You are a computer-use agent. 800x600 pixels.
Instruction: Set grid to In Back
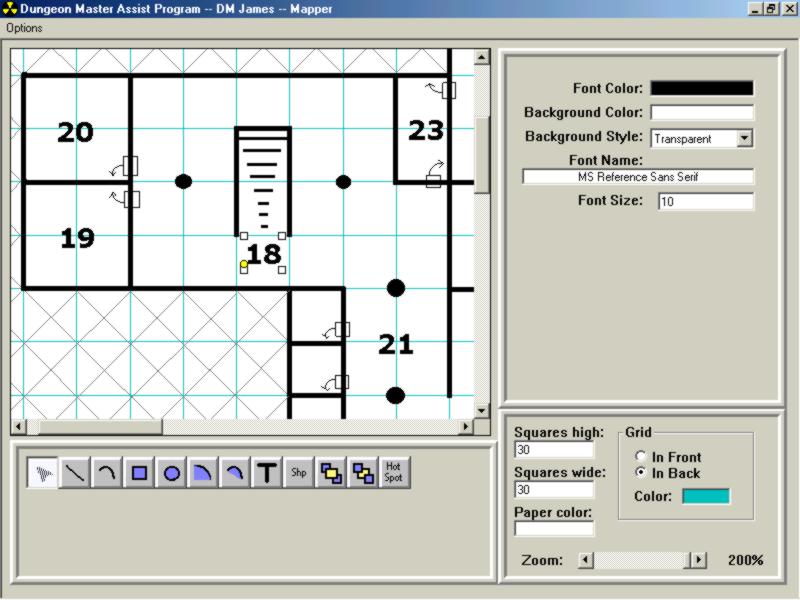[641, 473]
